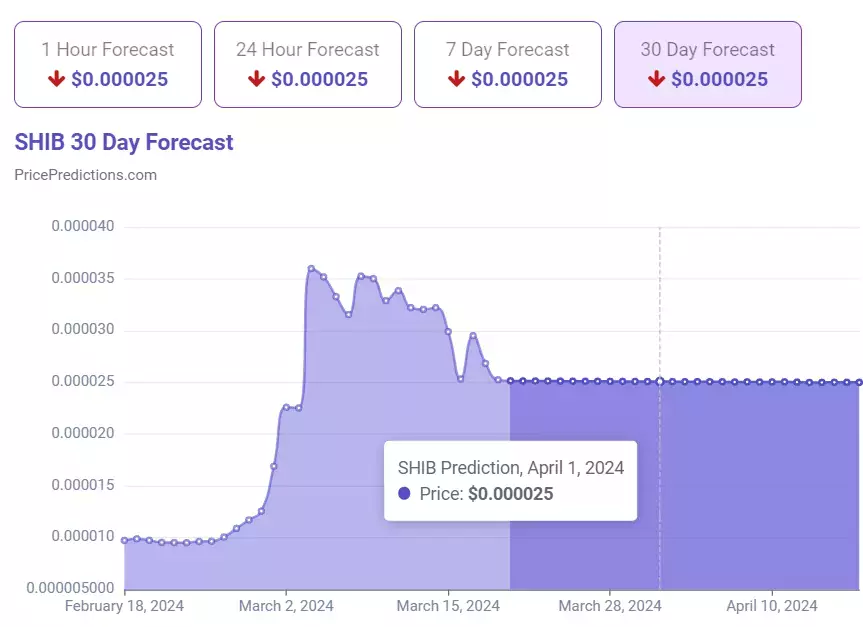
Task: Click the red down arrow in 24 Hour Forecast
Action: coord(256,79)
